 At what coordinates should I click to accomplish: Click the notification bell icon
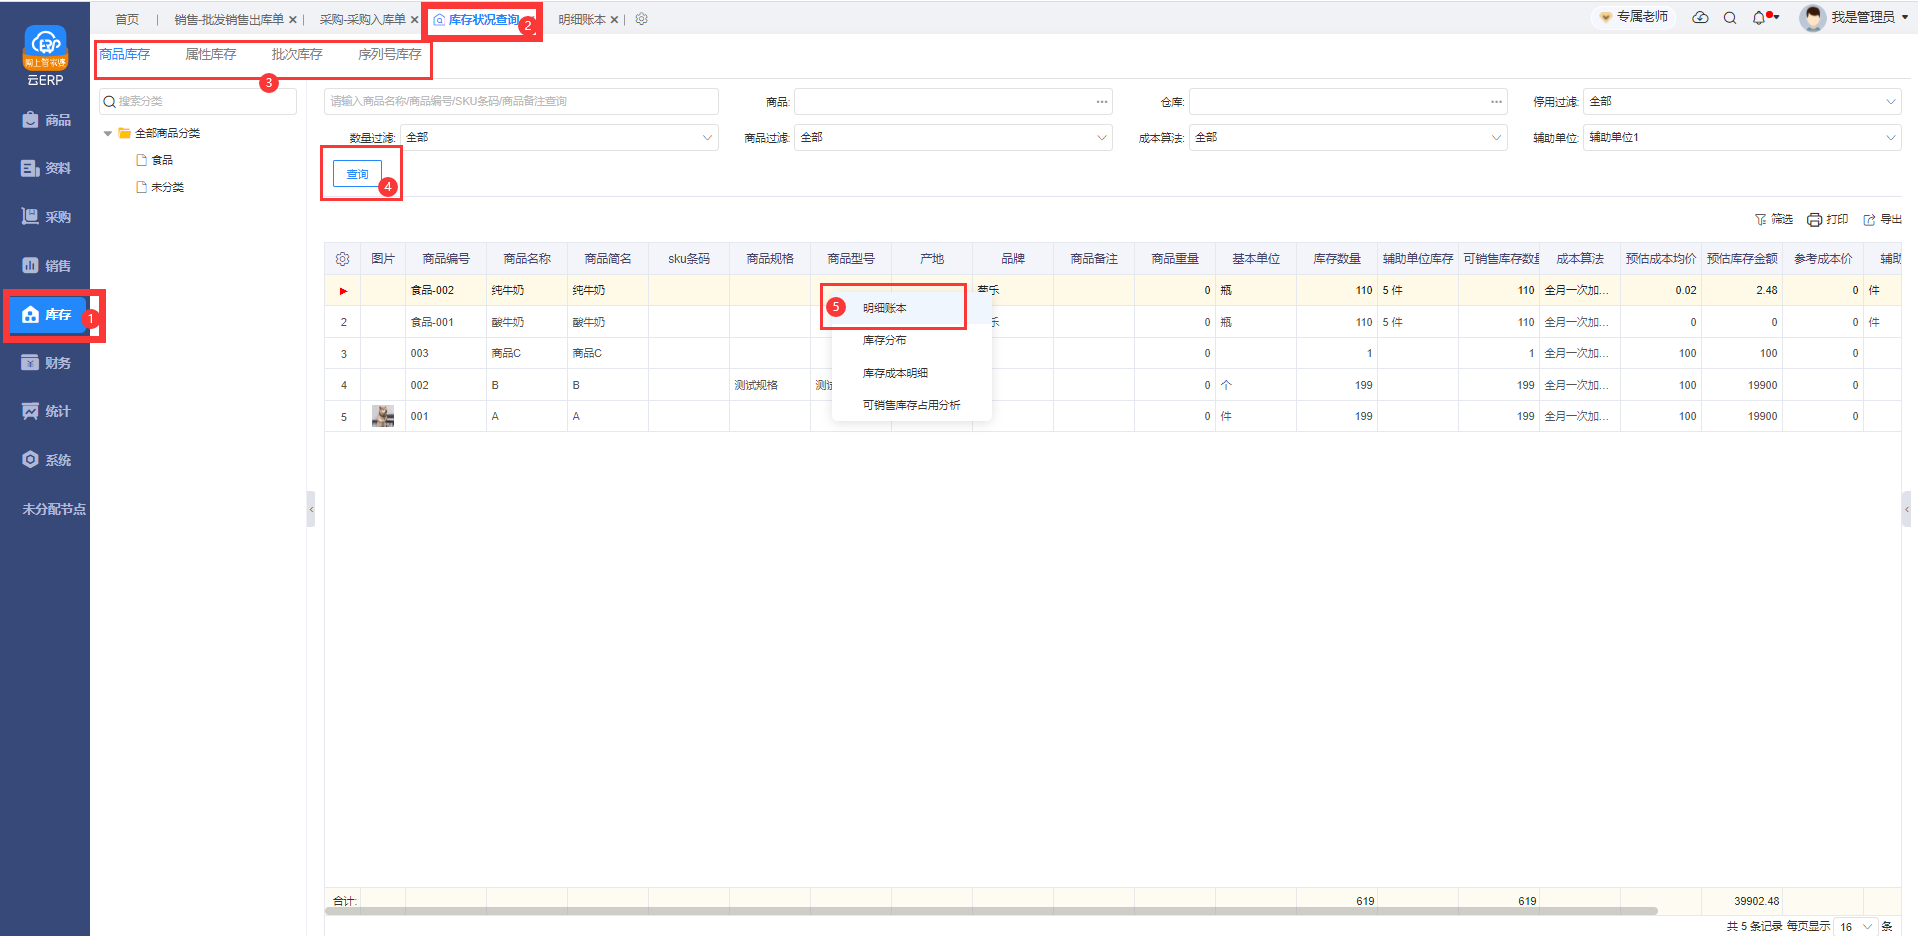[1759, 18]
